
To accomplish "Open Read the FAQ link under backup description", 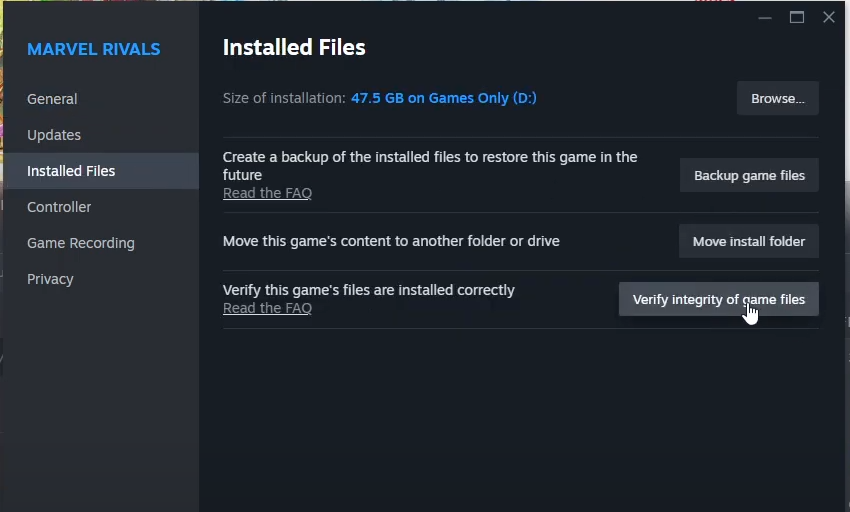I will (267, 193).
